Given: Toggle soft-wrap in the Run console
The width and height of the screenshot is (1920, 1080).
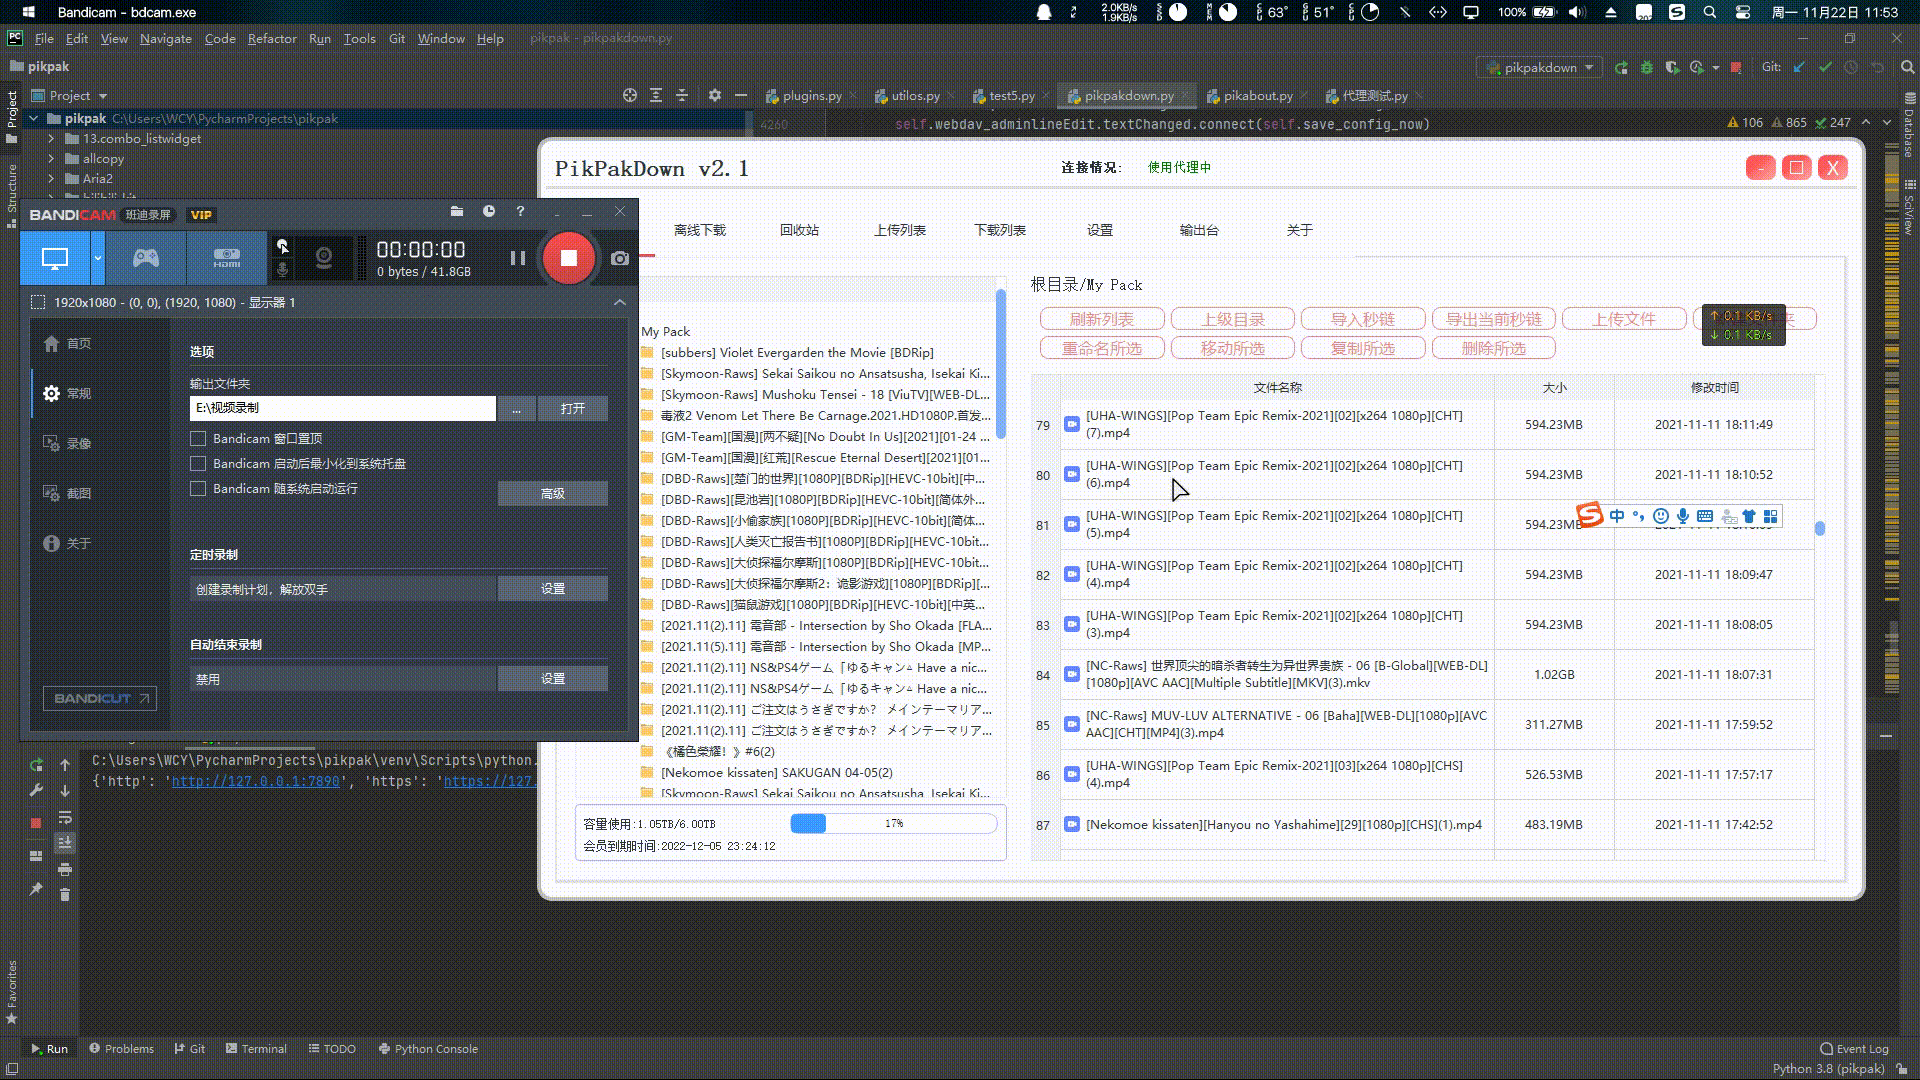Looking at the screenshot, I should (65, 817).
